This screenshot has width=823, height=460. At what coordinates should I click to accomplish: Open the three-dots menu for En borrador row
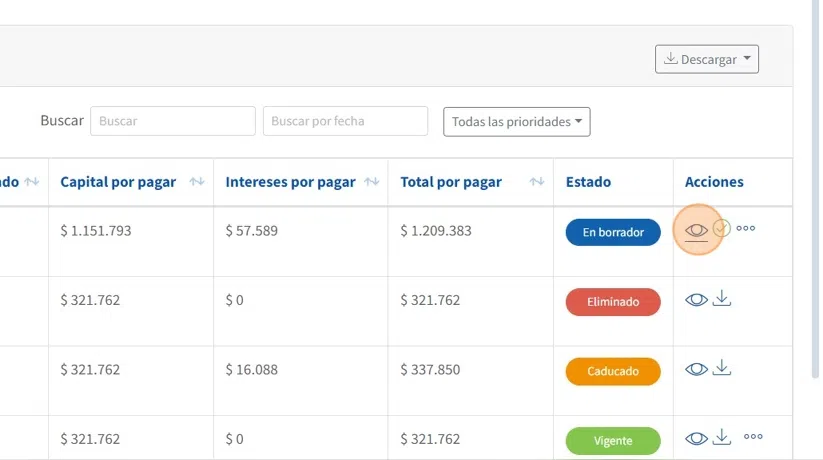tap(746, 228)
